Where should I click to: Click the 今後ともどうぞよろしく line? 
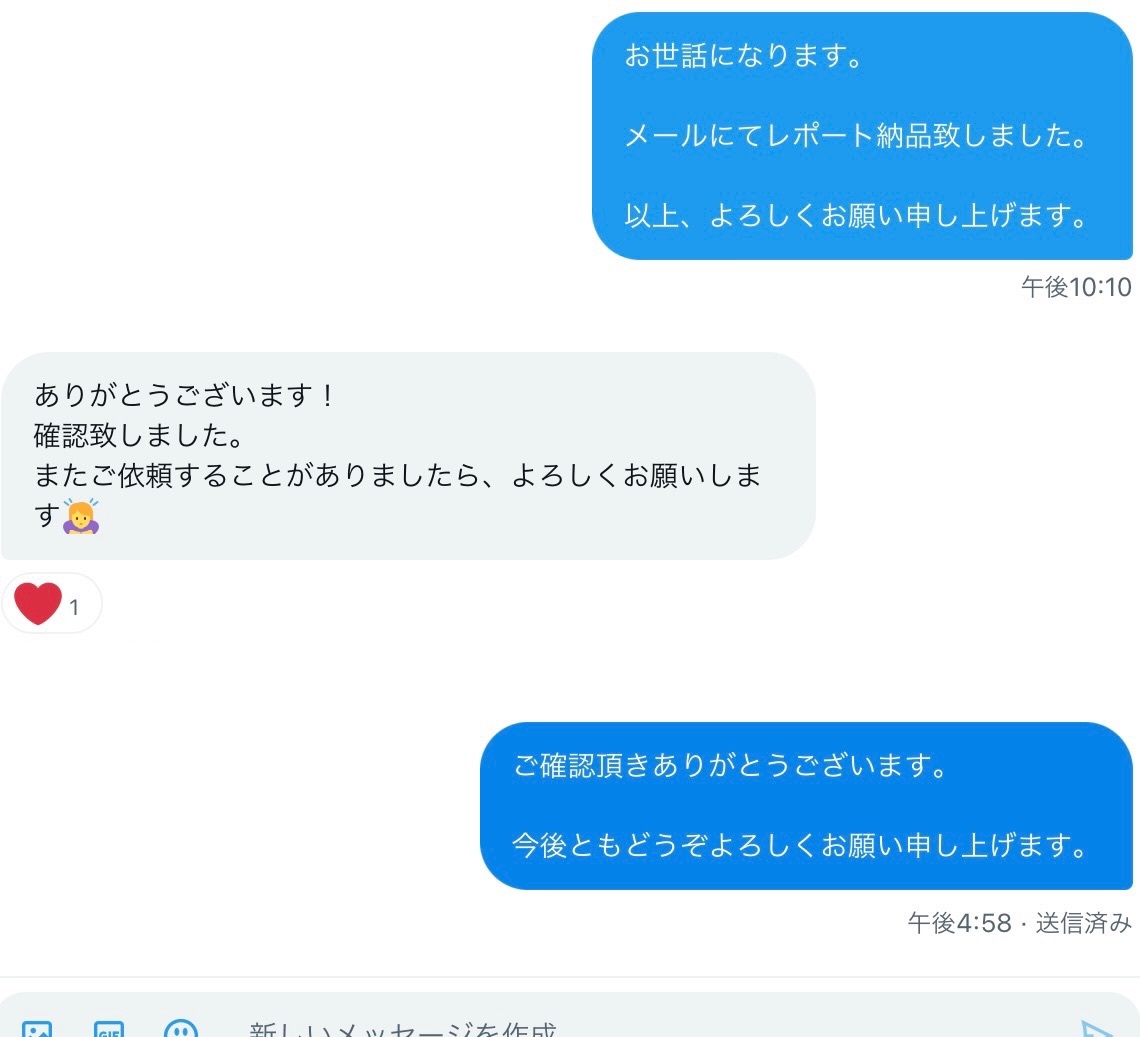[800, 845]
